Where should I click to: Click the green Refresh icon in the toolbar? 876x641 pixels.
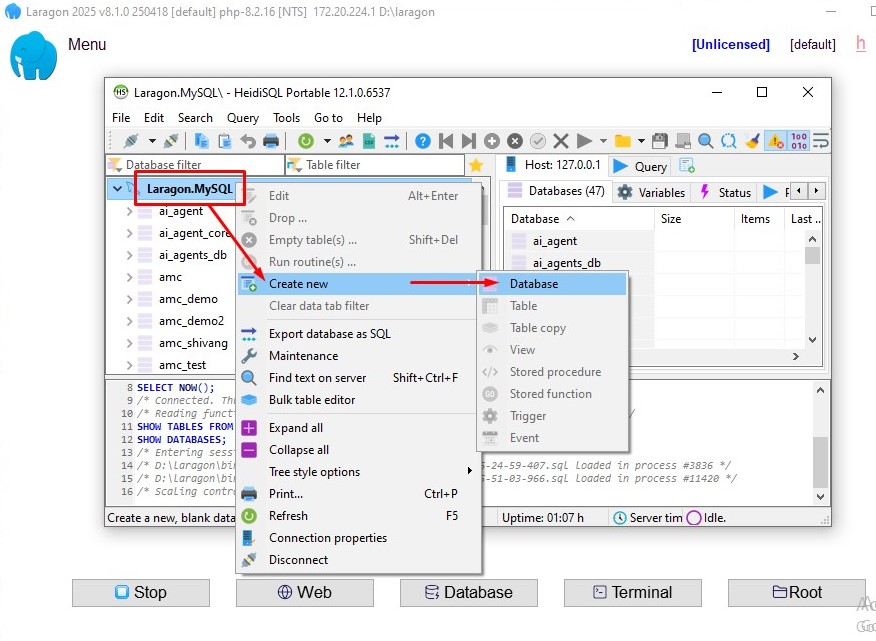pos(305,141)
